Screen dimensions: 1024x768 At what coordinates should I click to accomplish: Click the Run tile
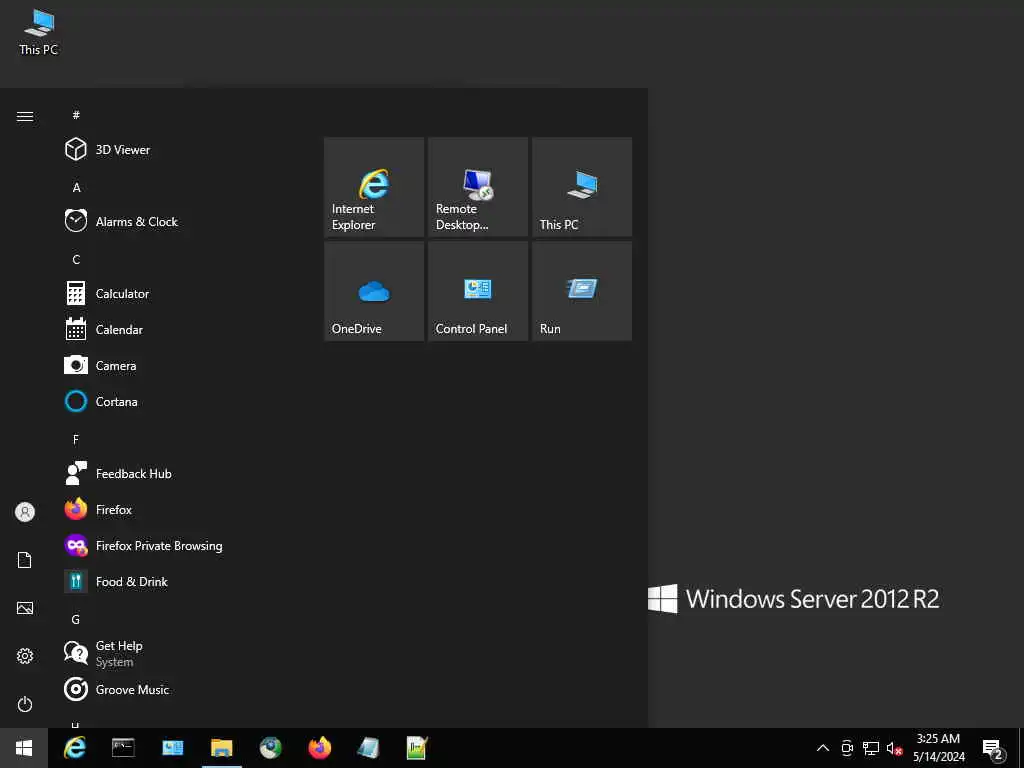click(582, 291)
